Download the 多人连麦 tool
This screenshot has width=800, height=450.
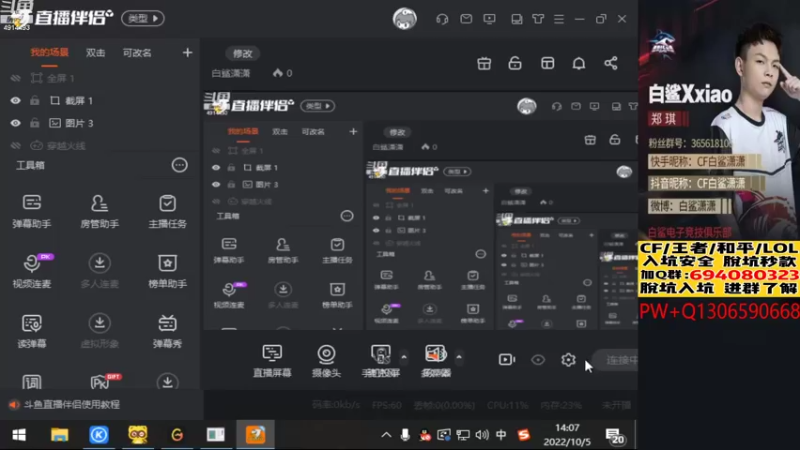99,271
